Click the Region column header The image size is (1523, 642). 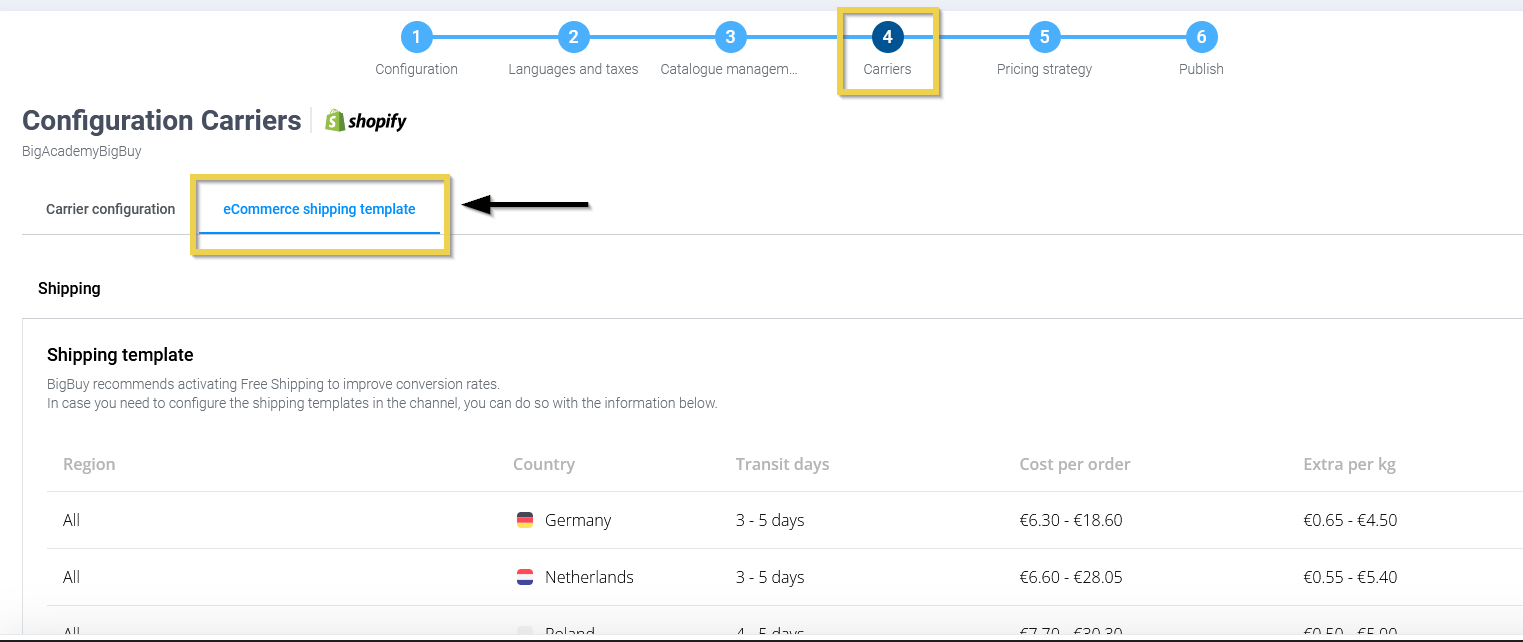[x=89, y=464]
